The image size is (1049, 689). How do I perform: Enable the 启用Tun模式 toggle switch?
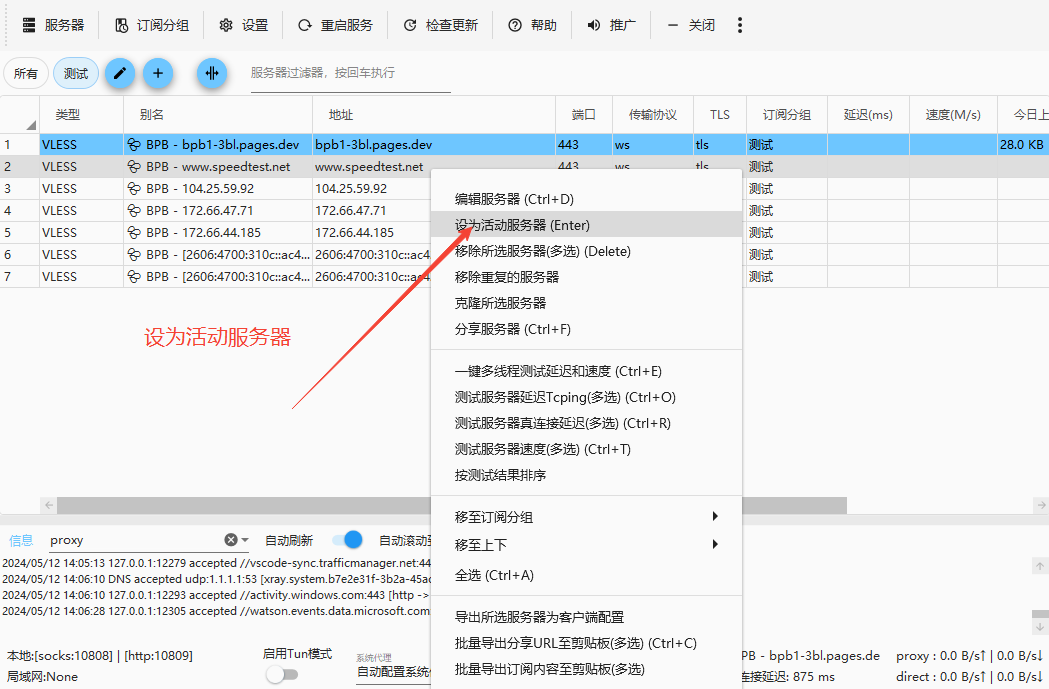click(x=281, y=675)
